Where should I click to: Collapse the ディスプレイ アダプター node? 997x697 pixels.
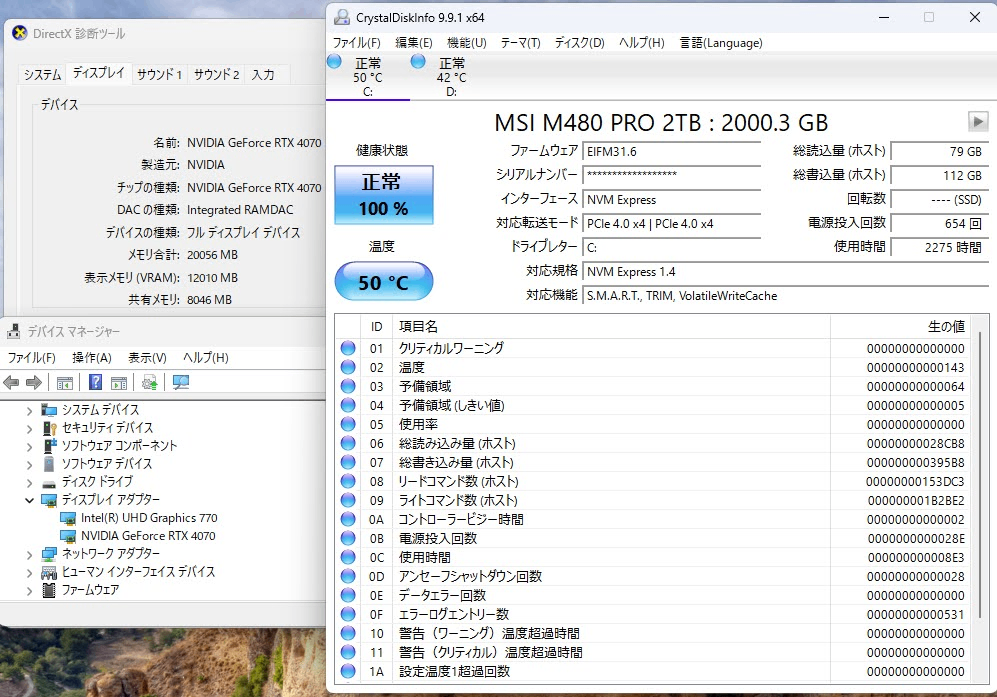[29, 500]
